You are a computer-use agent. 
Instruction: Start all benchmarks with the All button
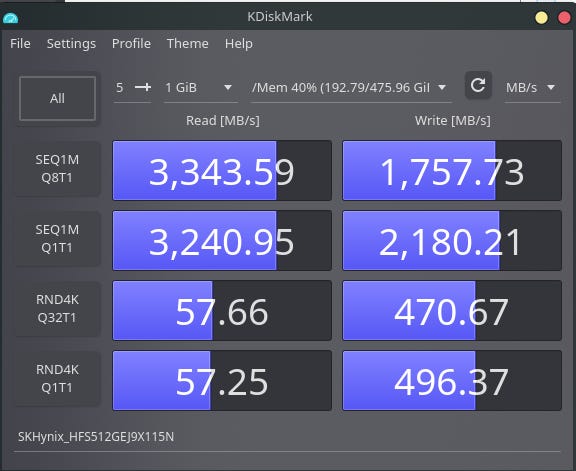(x=57, y=98)
